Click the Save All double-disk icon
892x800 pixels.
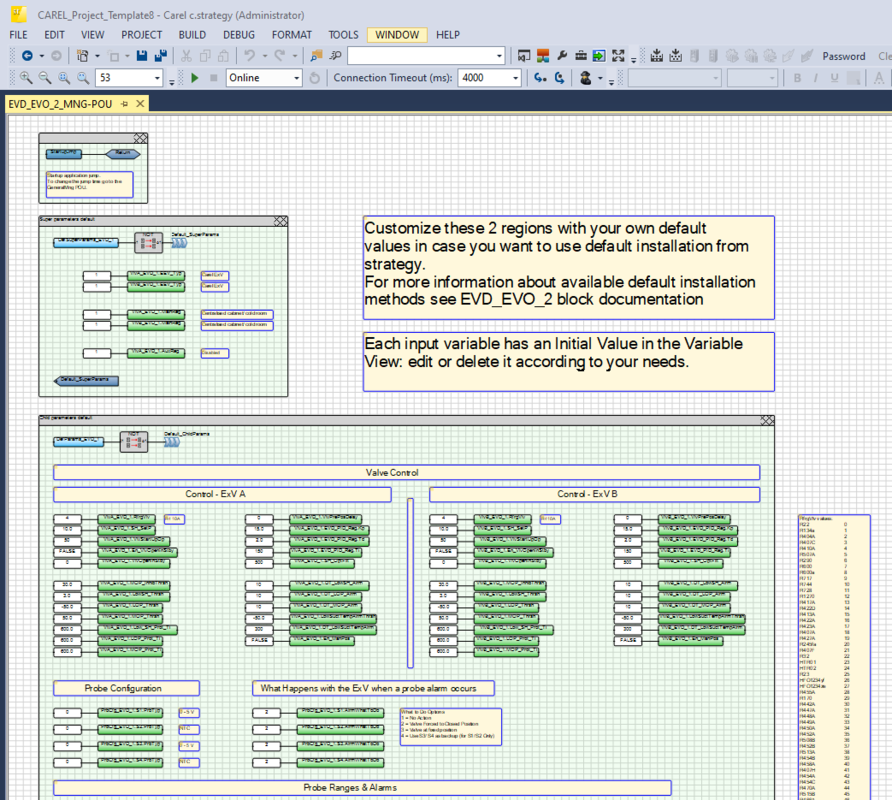tap(161, 56)
